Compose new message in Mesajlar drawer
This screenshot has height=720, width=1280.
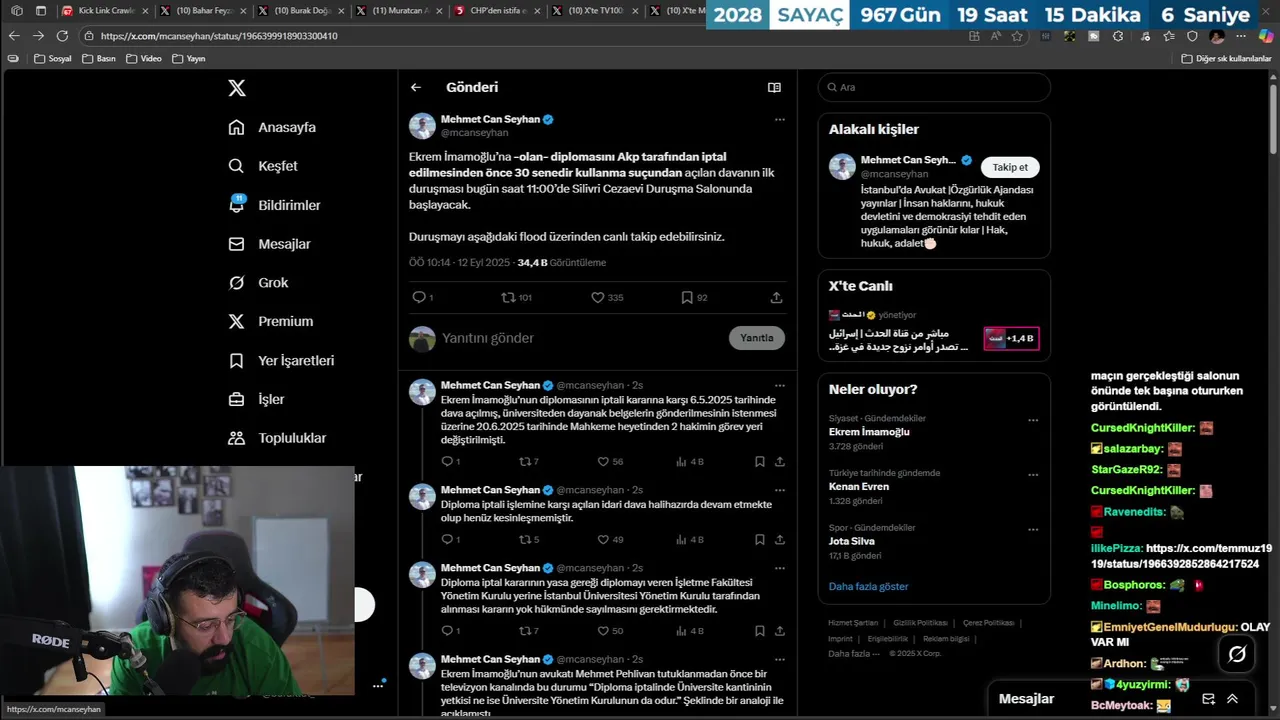pyautogui.click(x=1208, y=699)
